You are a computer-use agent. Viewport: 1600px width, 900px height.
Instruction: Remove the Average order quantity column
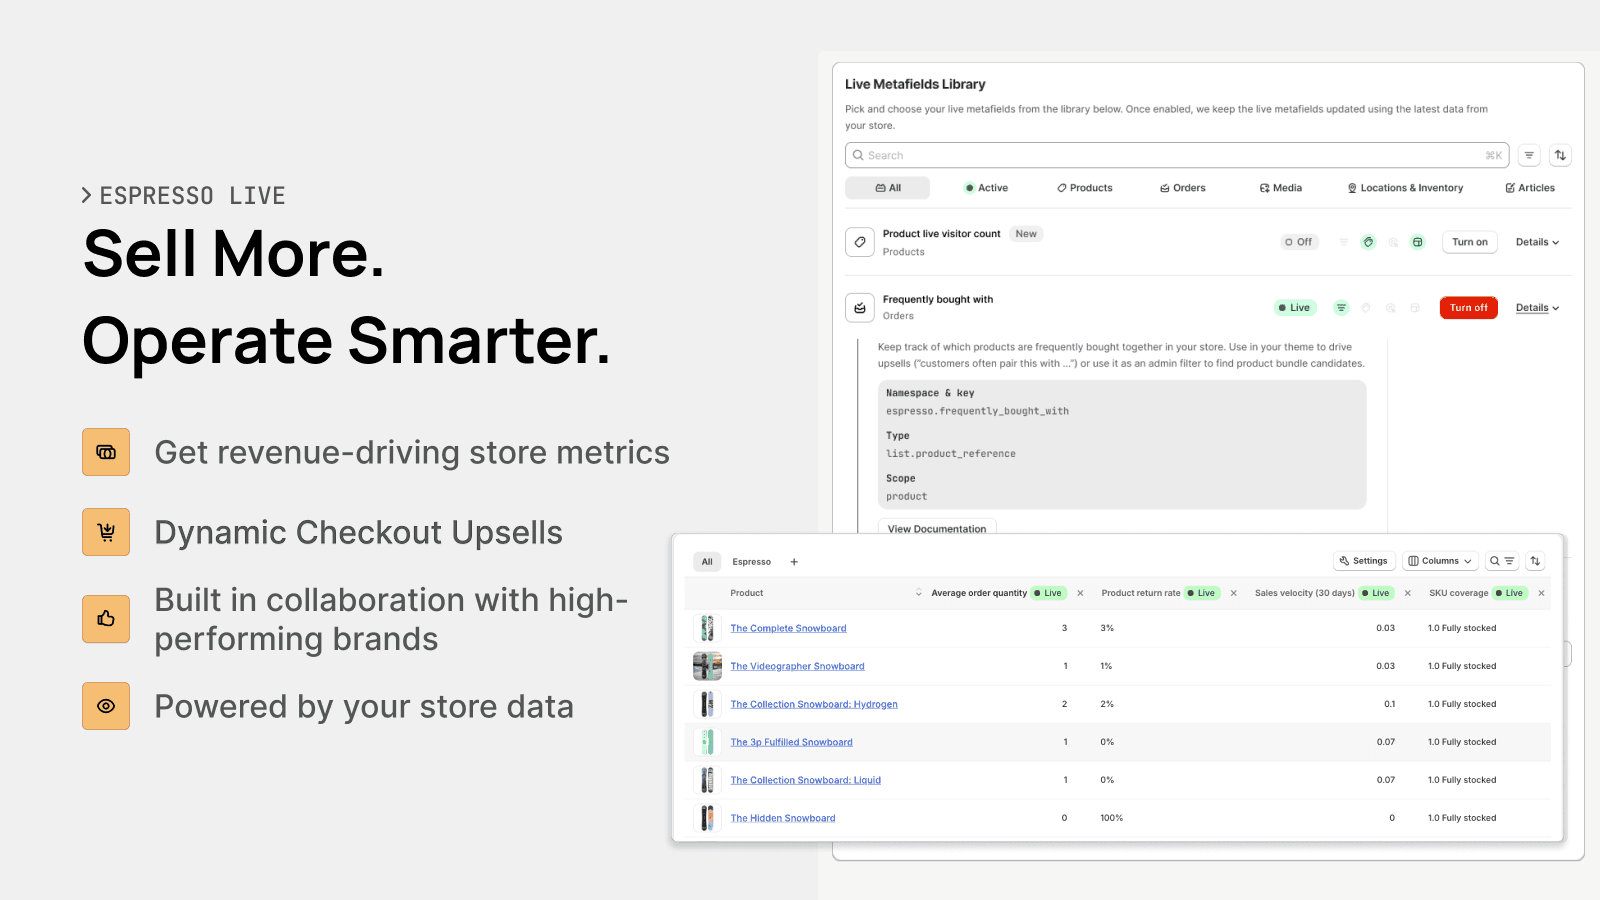1080,593
